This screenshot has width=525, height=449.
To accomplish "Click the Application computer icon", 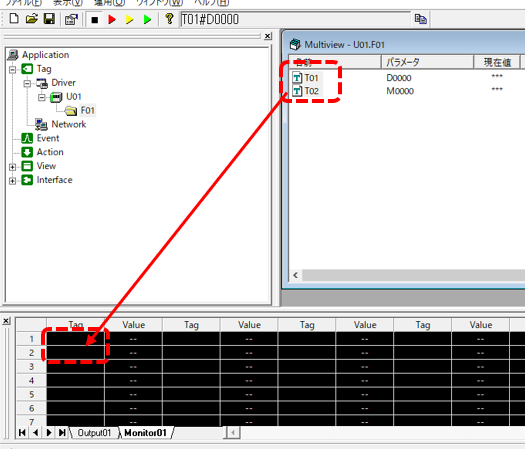I will [13, 55].
